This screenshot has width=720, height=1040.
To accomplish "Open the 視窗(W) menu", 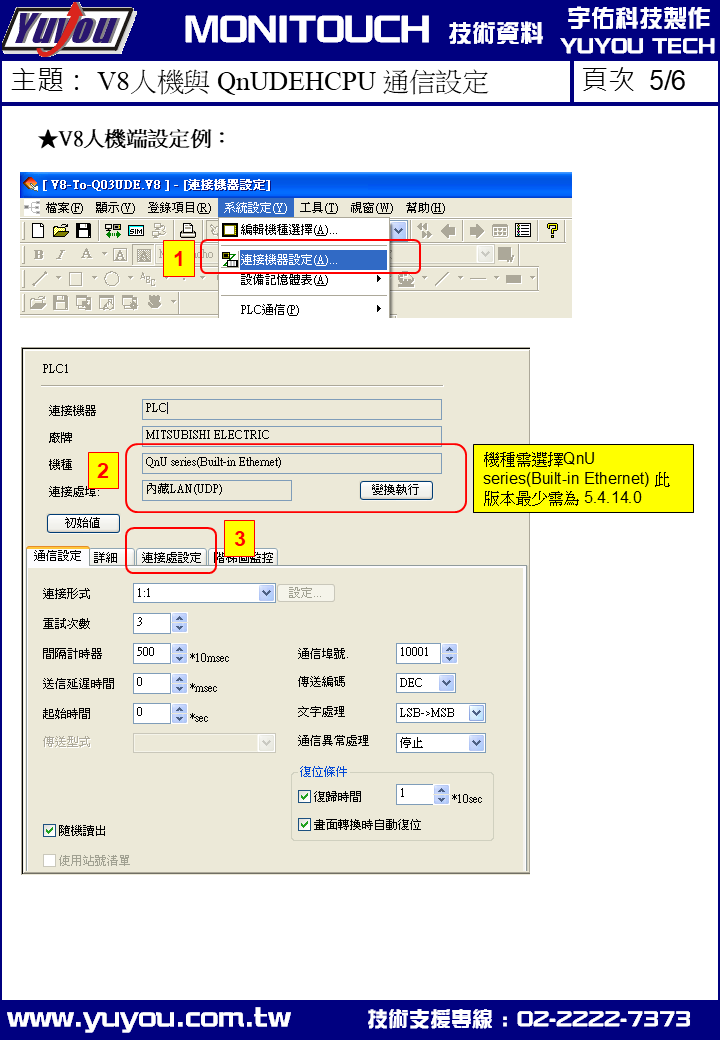I will (372, 208).
